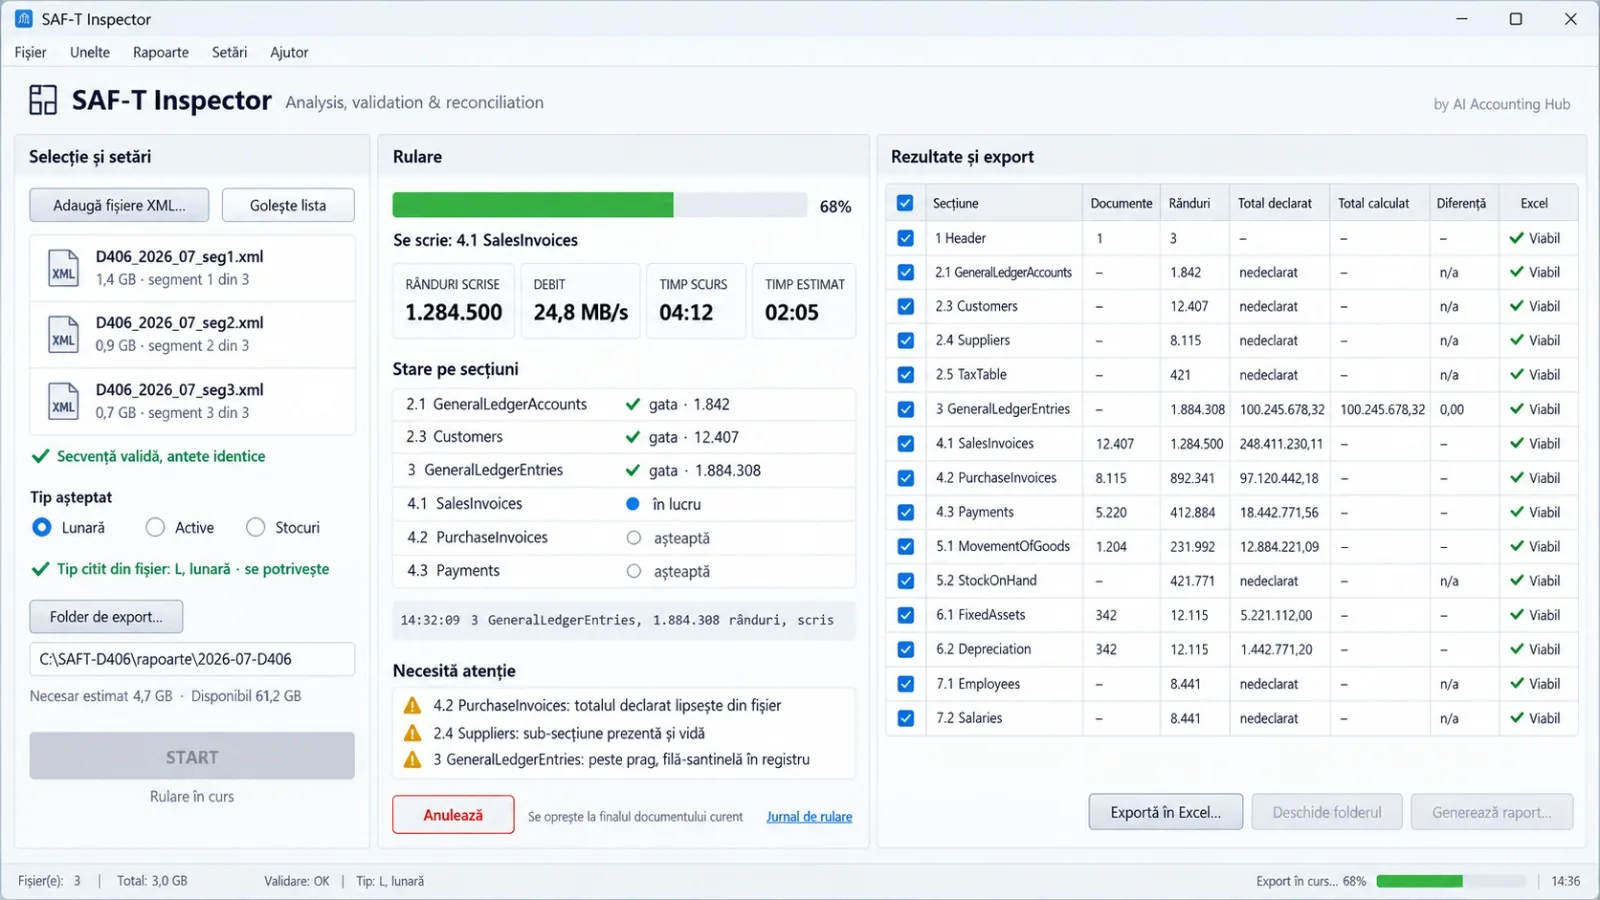This screenshot has width=1600, height=900.
Task: Click the SAF-T Inspector logo icon
Action: click(x=43, y=100)
